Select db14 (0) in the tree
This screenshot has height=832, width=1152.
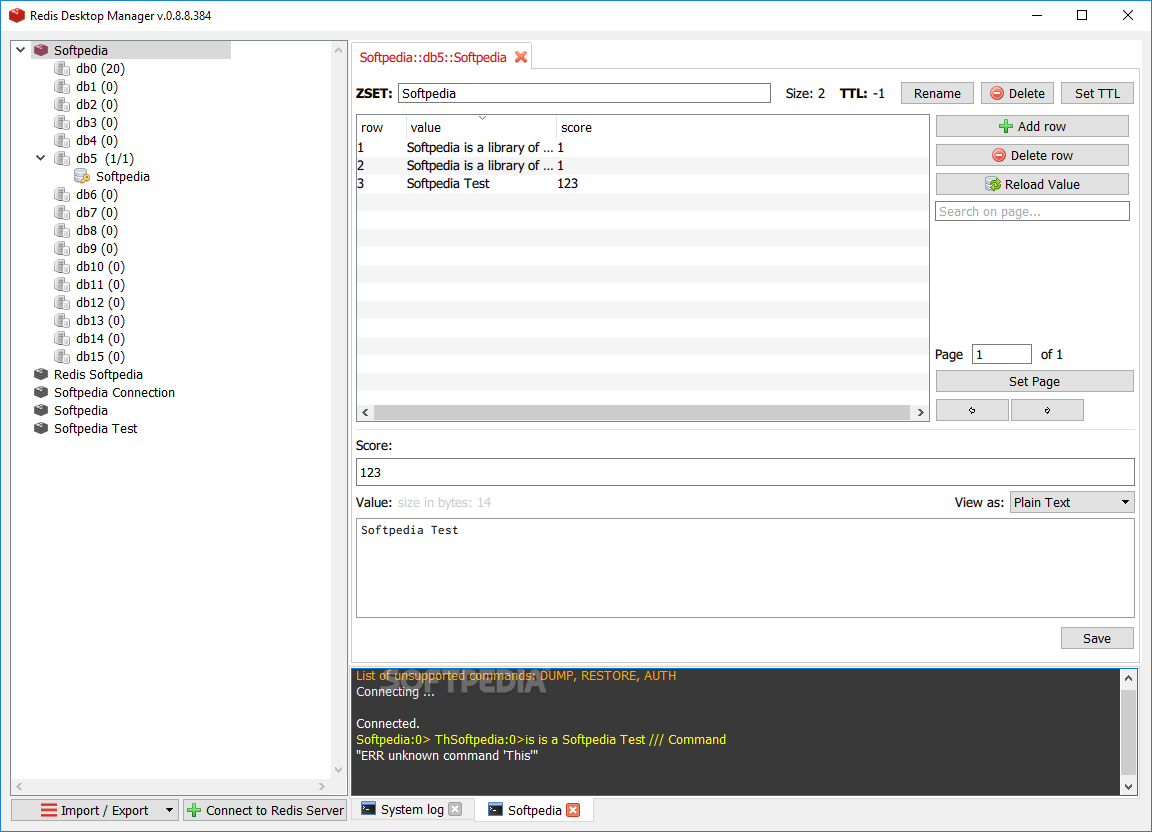point(100,339)
